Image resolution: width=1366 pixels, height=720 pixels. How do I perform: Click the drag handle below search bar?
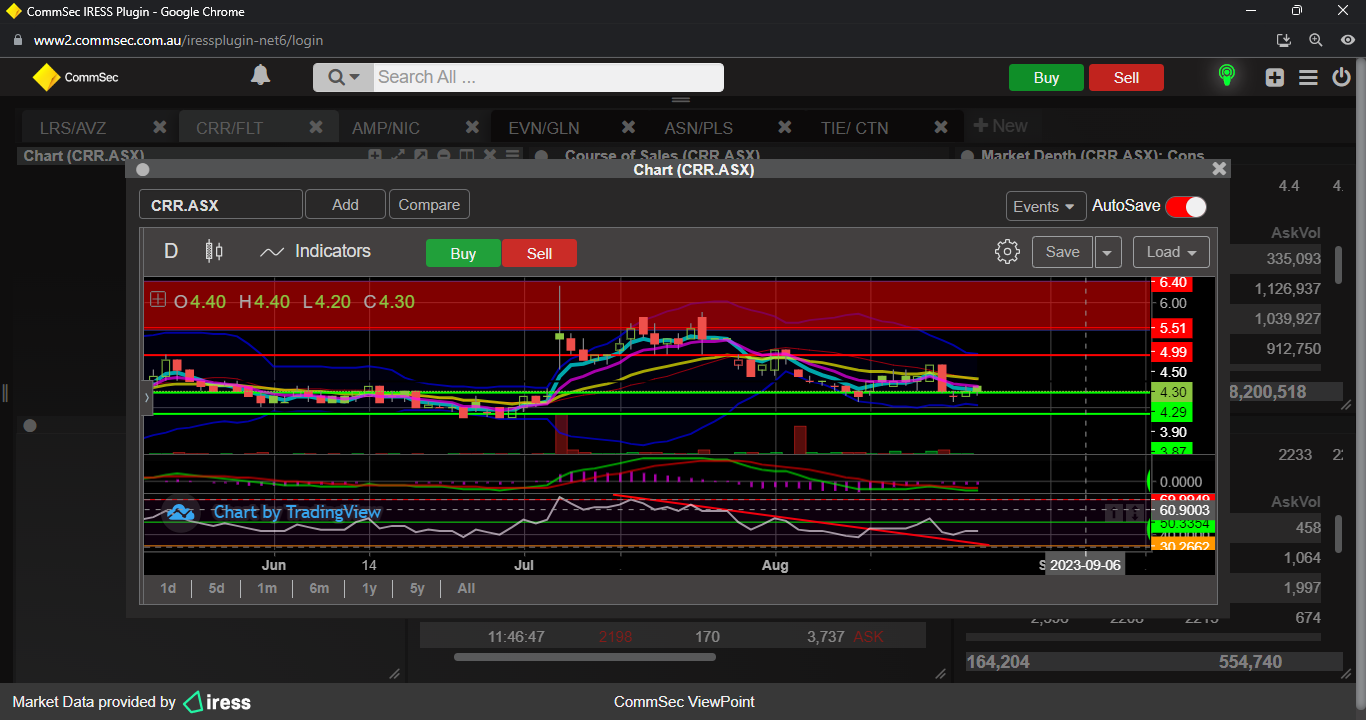[x=681, y=100]
